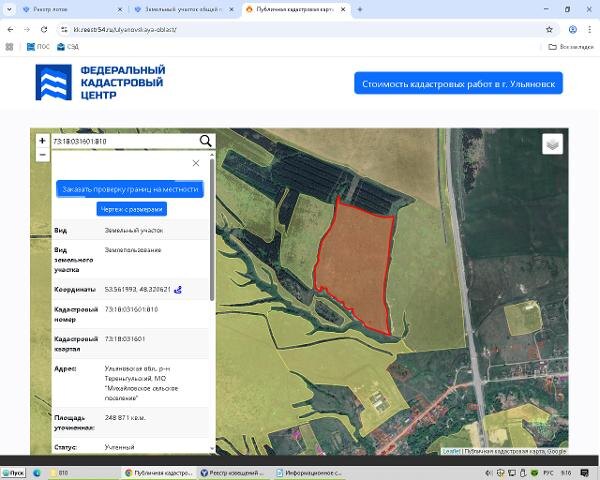Switch to 'Реестр лотов' browser tab
The width and height of the screenshot is (600, 480).
point(71,9)
